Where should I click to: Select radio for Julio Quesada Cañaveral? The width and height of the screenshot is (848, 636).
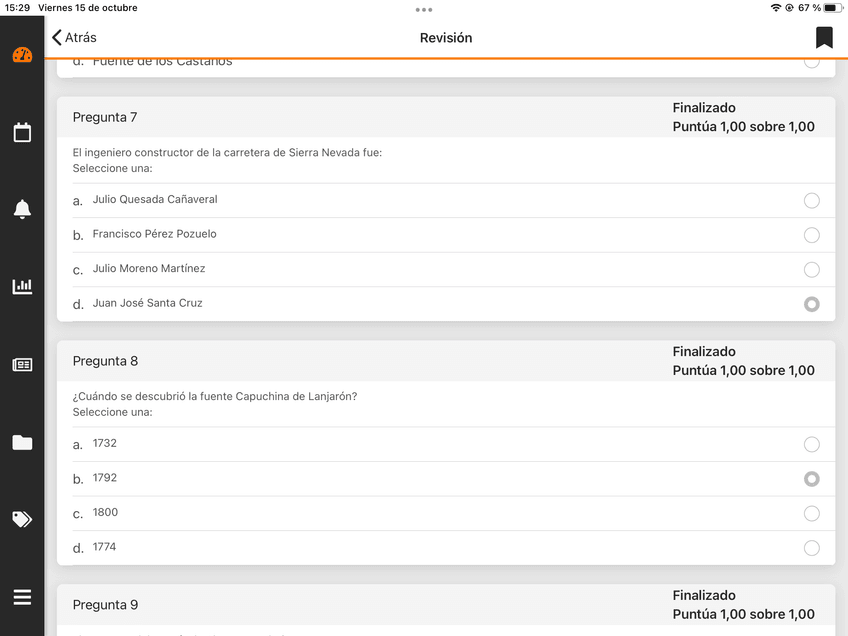(811, 201)
